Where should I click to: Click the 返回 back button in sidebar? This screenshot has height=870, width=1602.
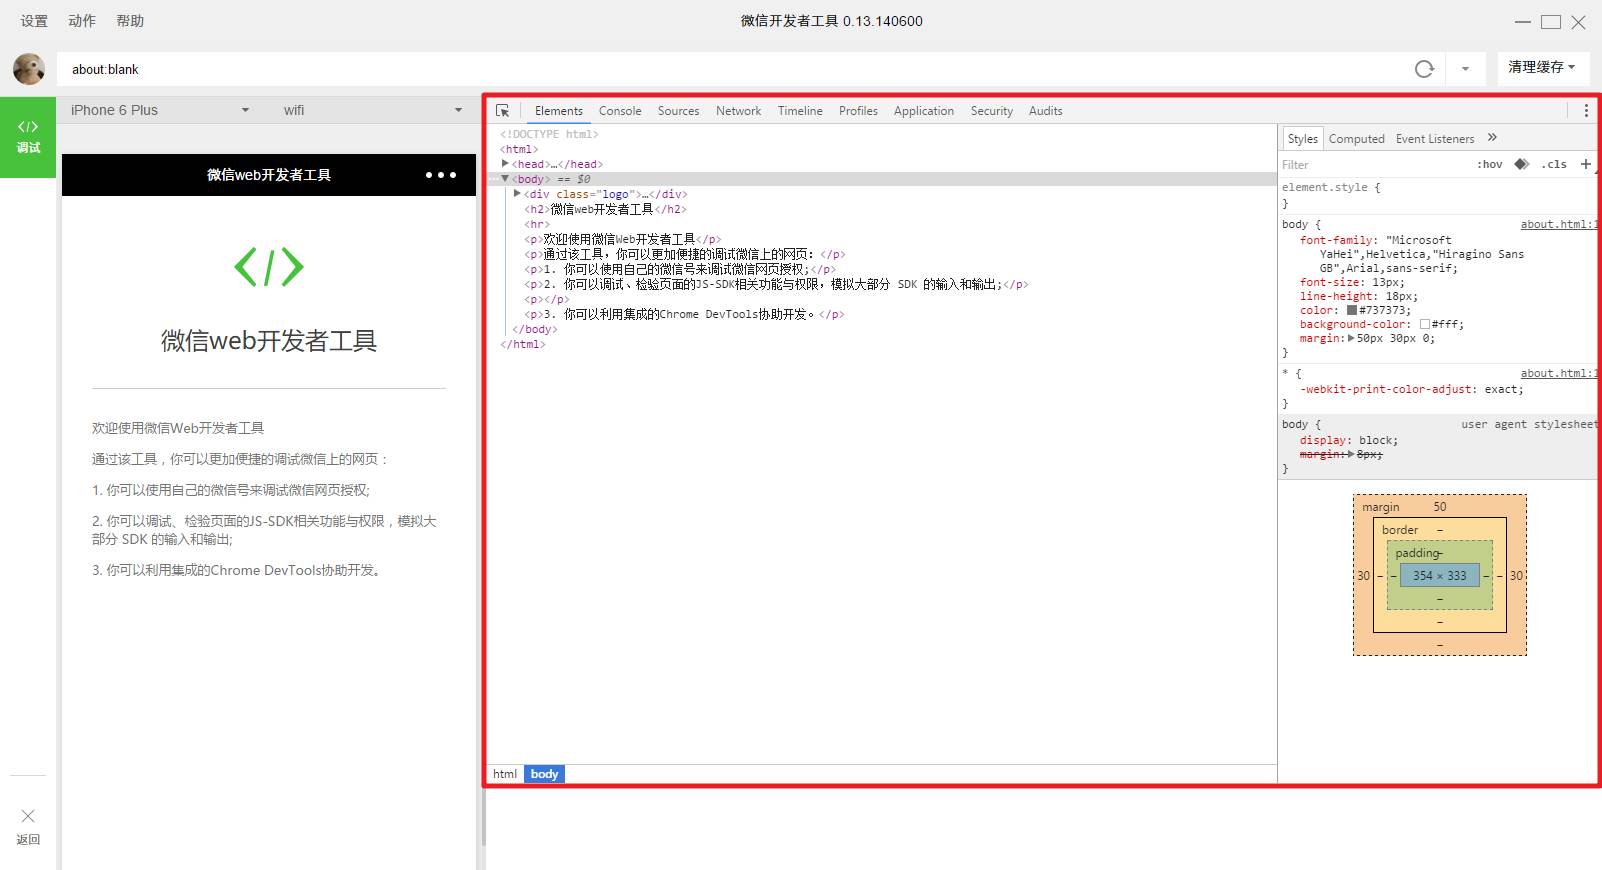tap(28, 827)
